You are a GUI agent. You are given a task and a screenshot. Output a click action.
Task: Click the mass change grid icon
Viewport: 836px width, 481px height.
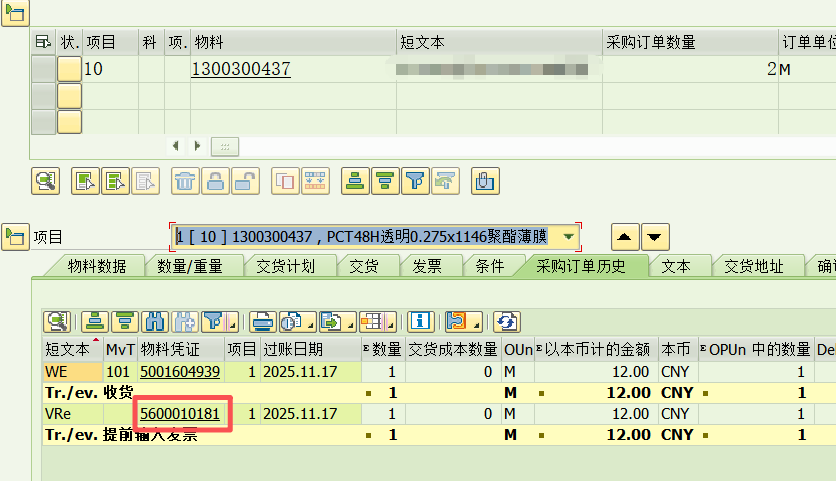pyautogui.click(x=315, y=181)
